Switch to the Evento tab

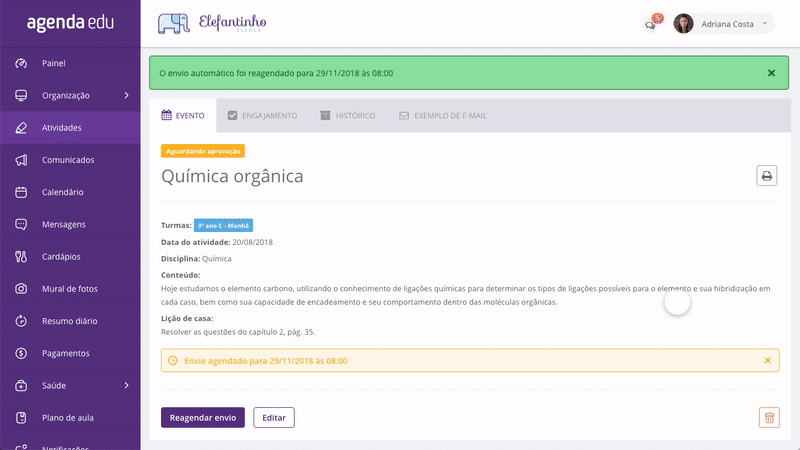[x=183, y=115]
